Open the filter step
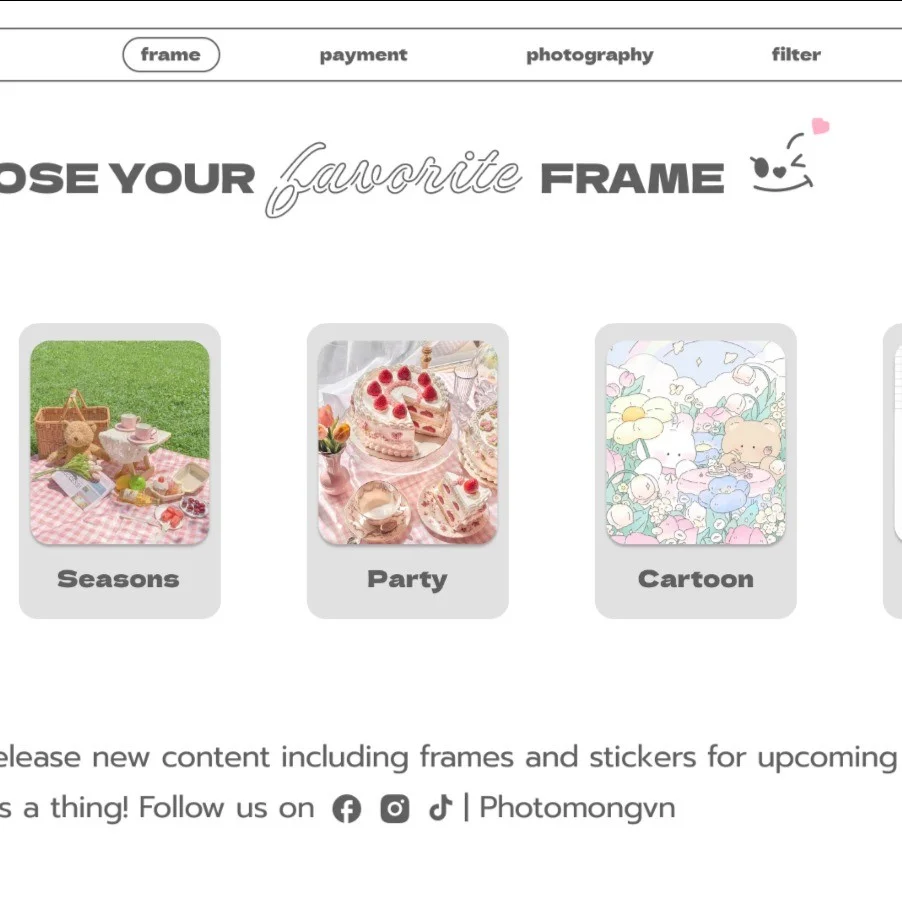Screen dimensions: 902x901 tap(796, 55)
